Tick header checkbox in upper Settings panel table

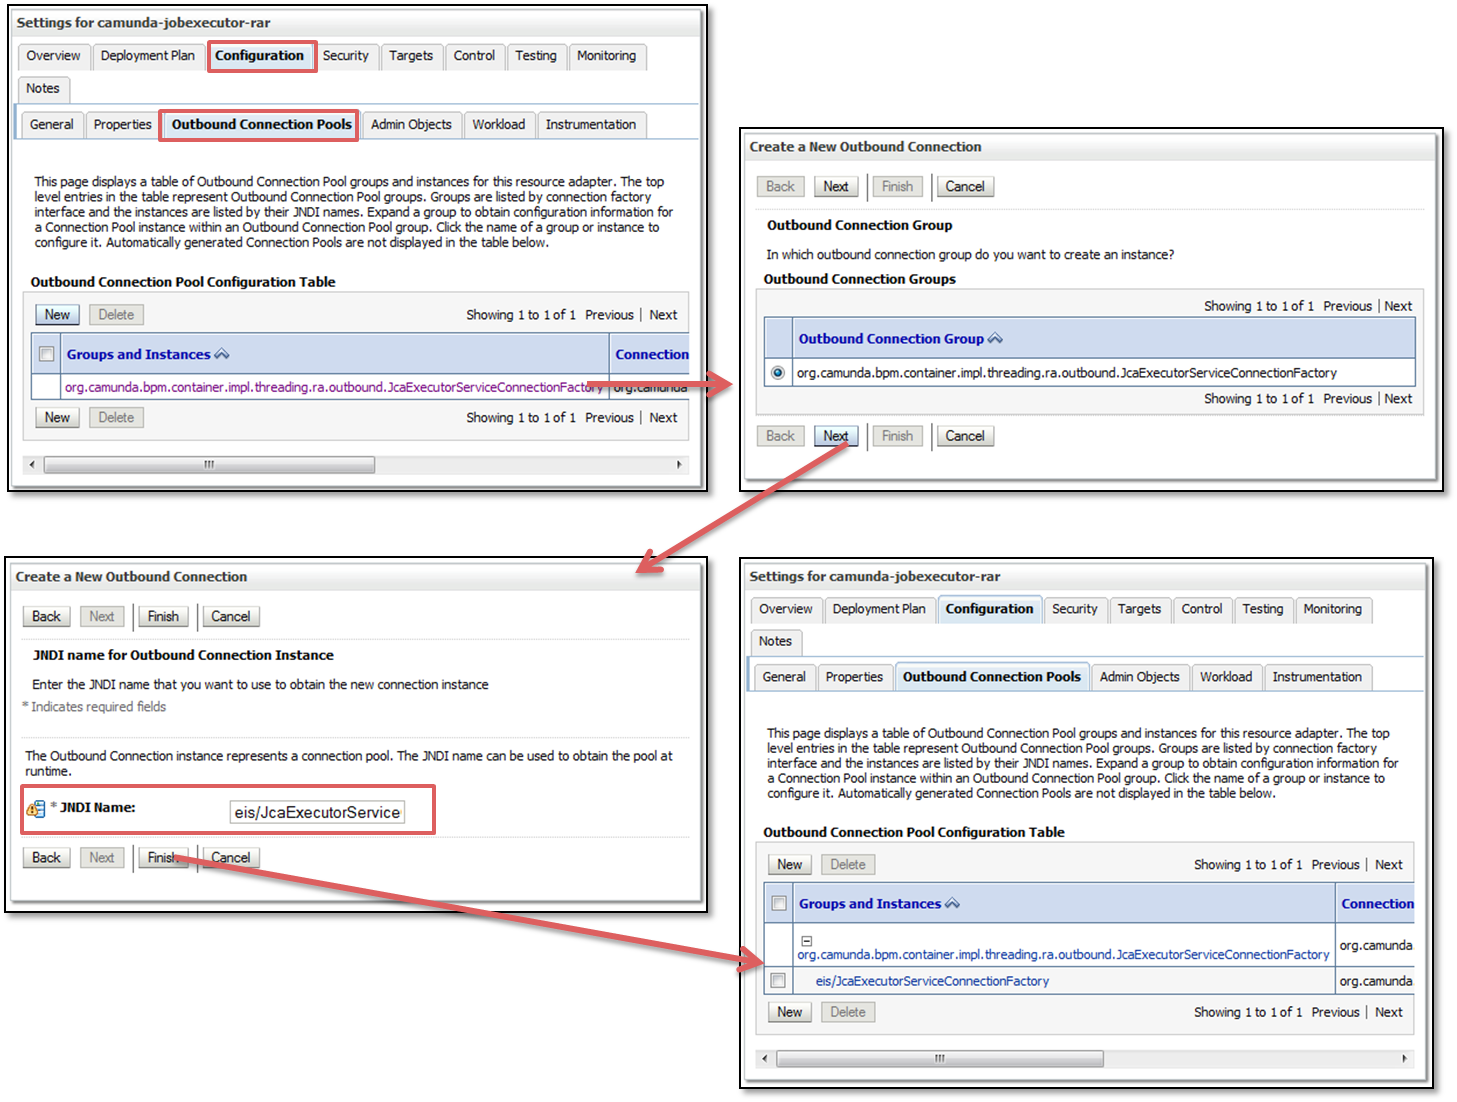pyautogui.click(x=46, y=354)
